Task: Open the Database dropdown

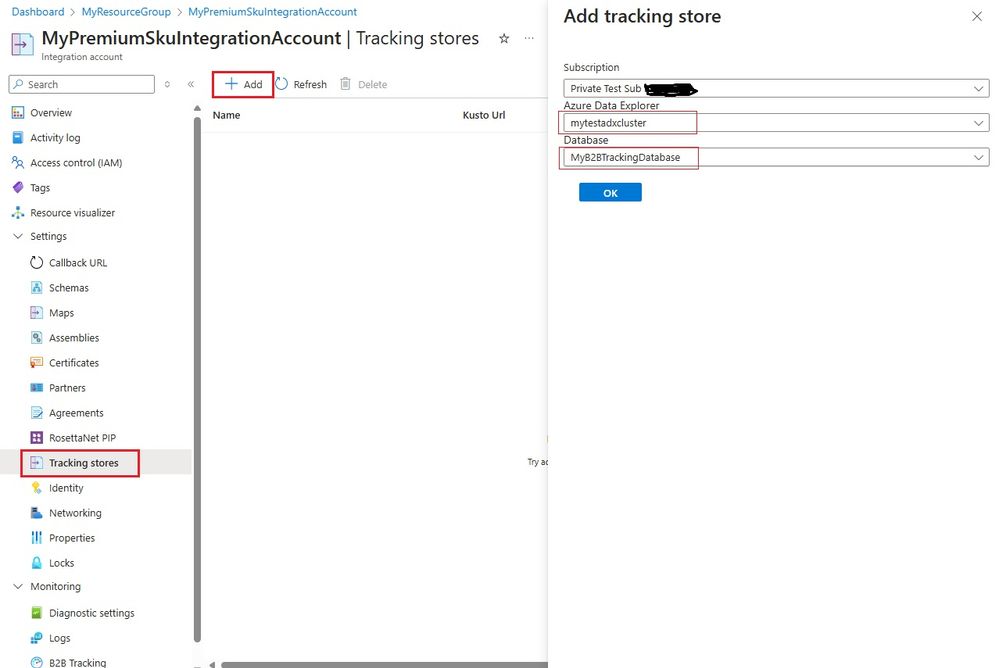Action: (x=776, y=157)
